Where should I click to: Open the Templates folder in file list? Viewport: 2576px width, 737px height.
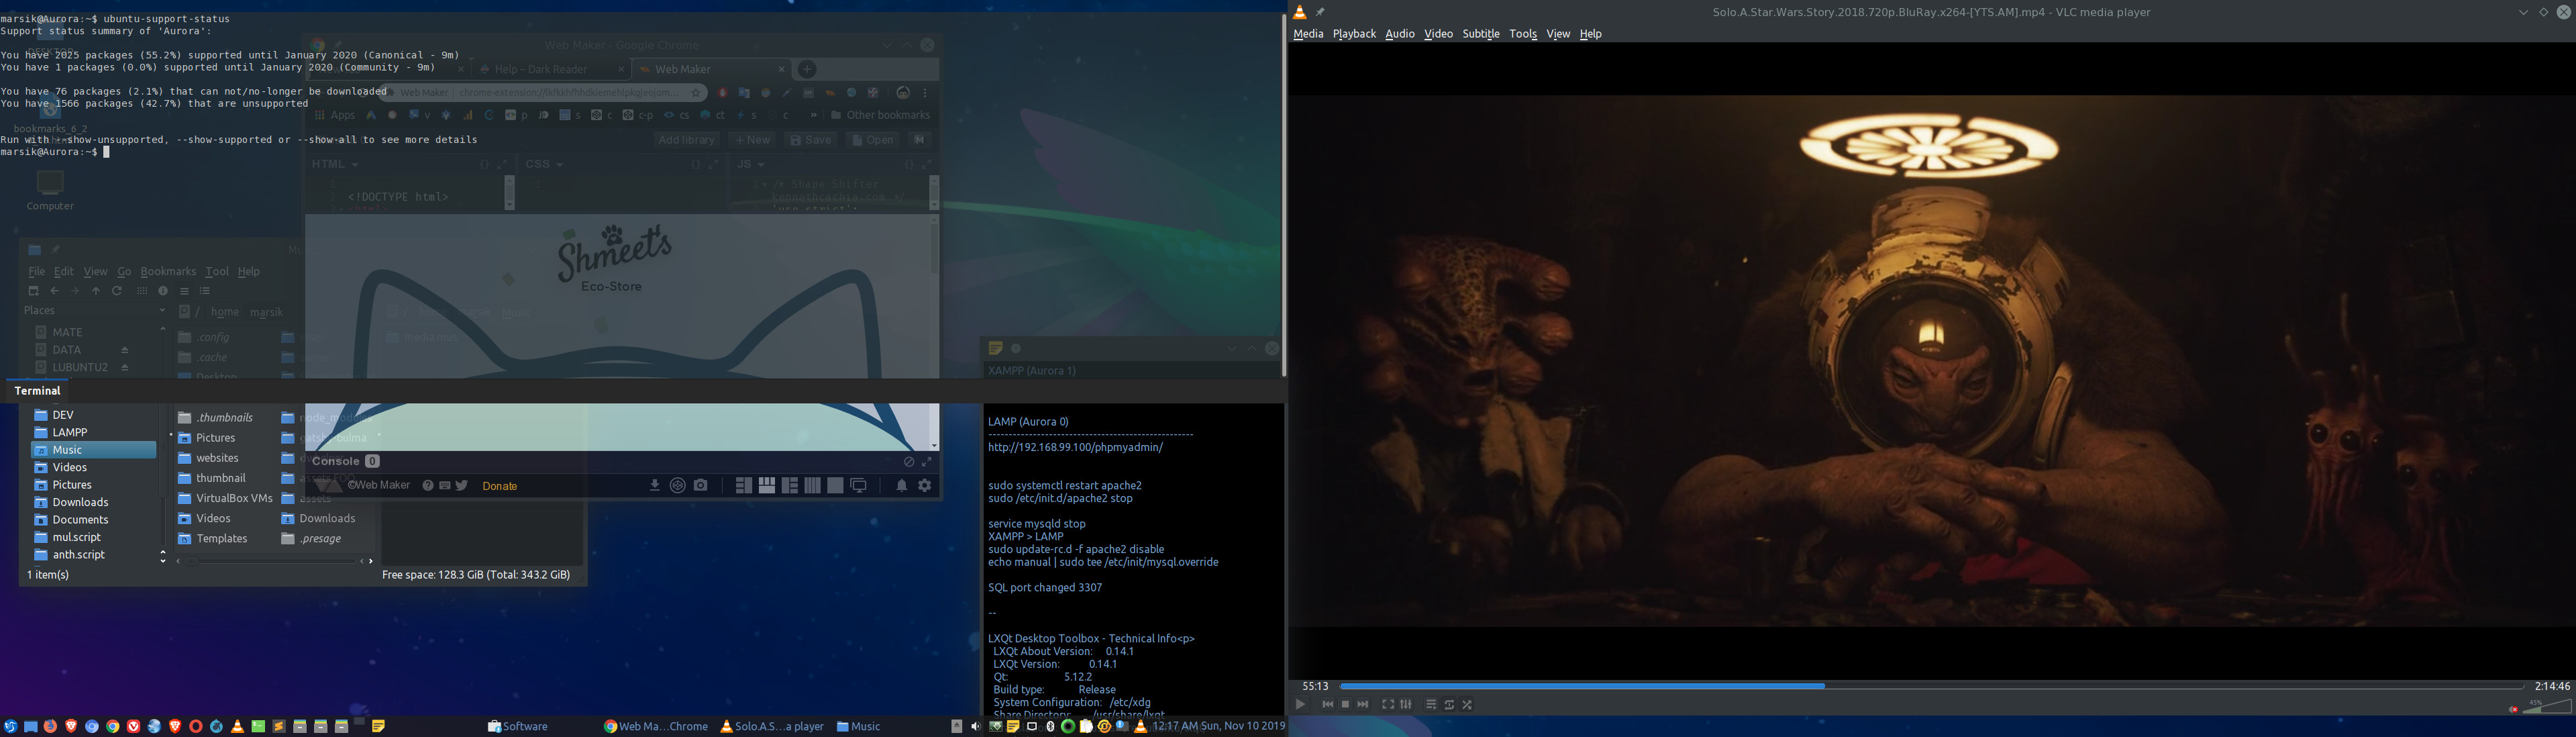pyautogui.click(x=213, y=538)
